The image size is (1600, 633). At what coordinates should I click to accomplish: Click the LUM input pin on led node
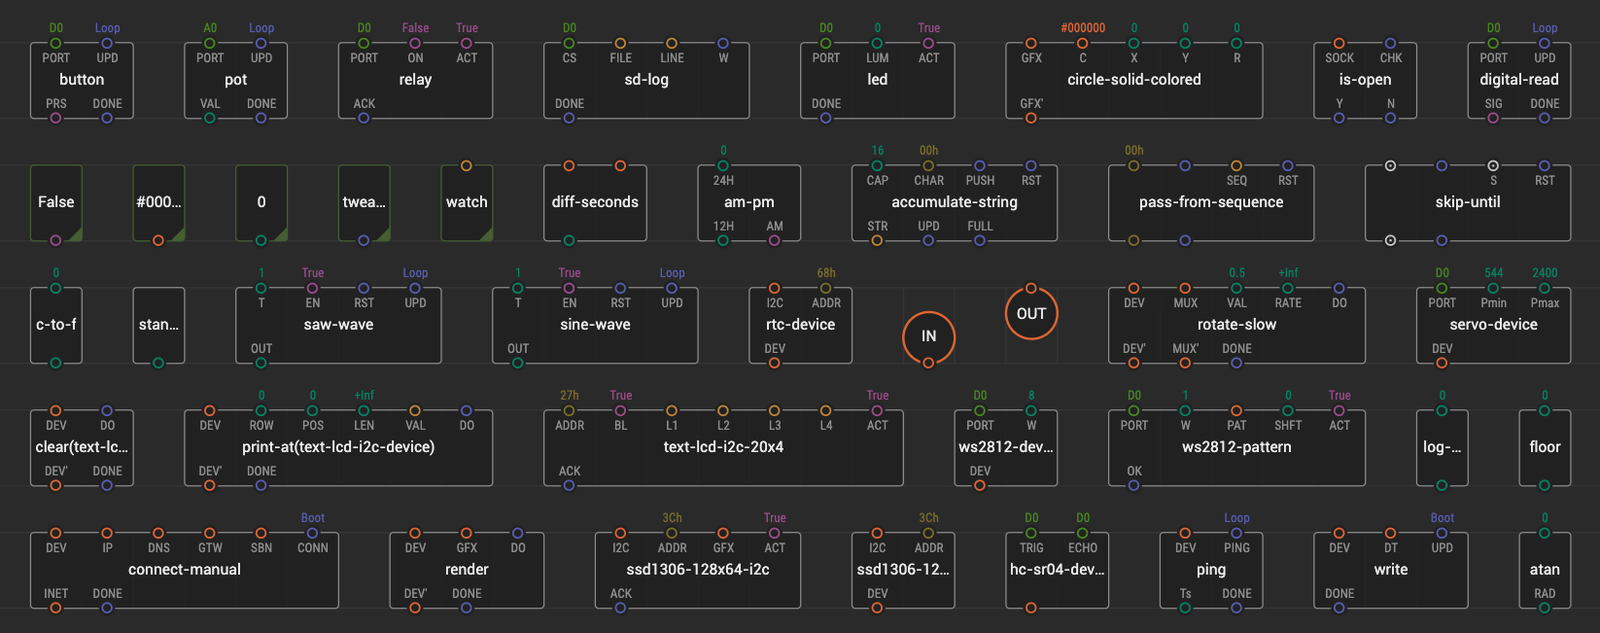point(877,43)
